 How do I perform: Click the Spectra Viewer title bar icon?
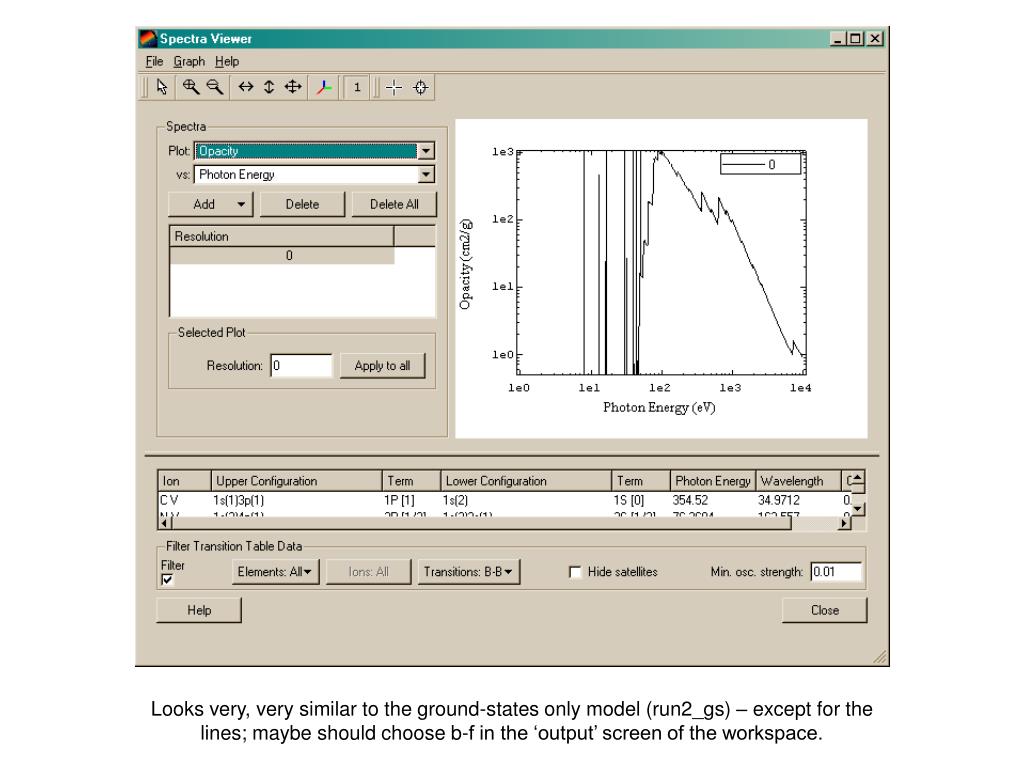(x=148, y=39)
